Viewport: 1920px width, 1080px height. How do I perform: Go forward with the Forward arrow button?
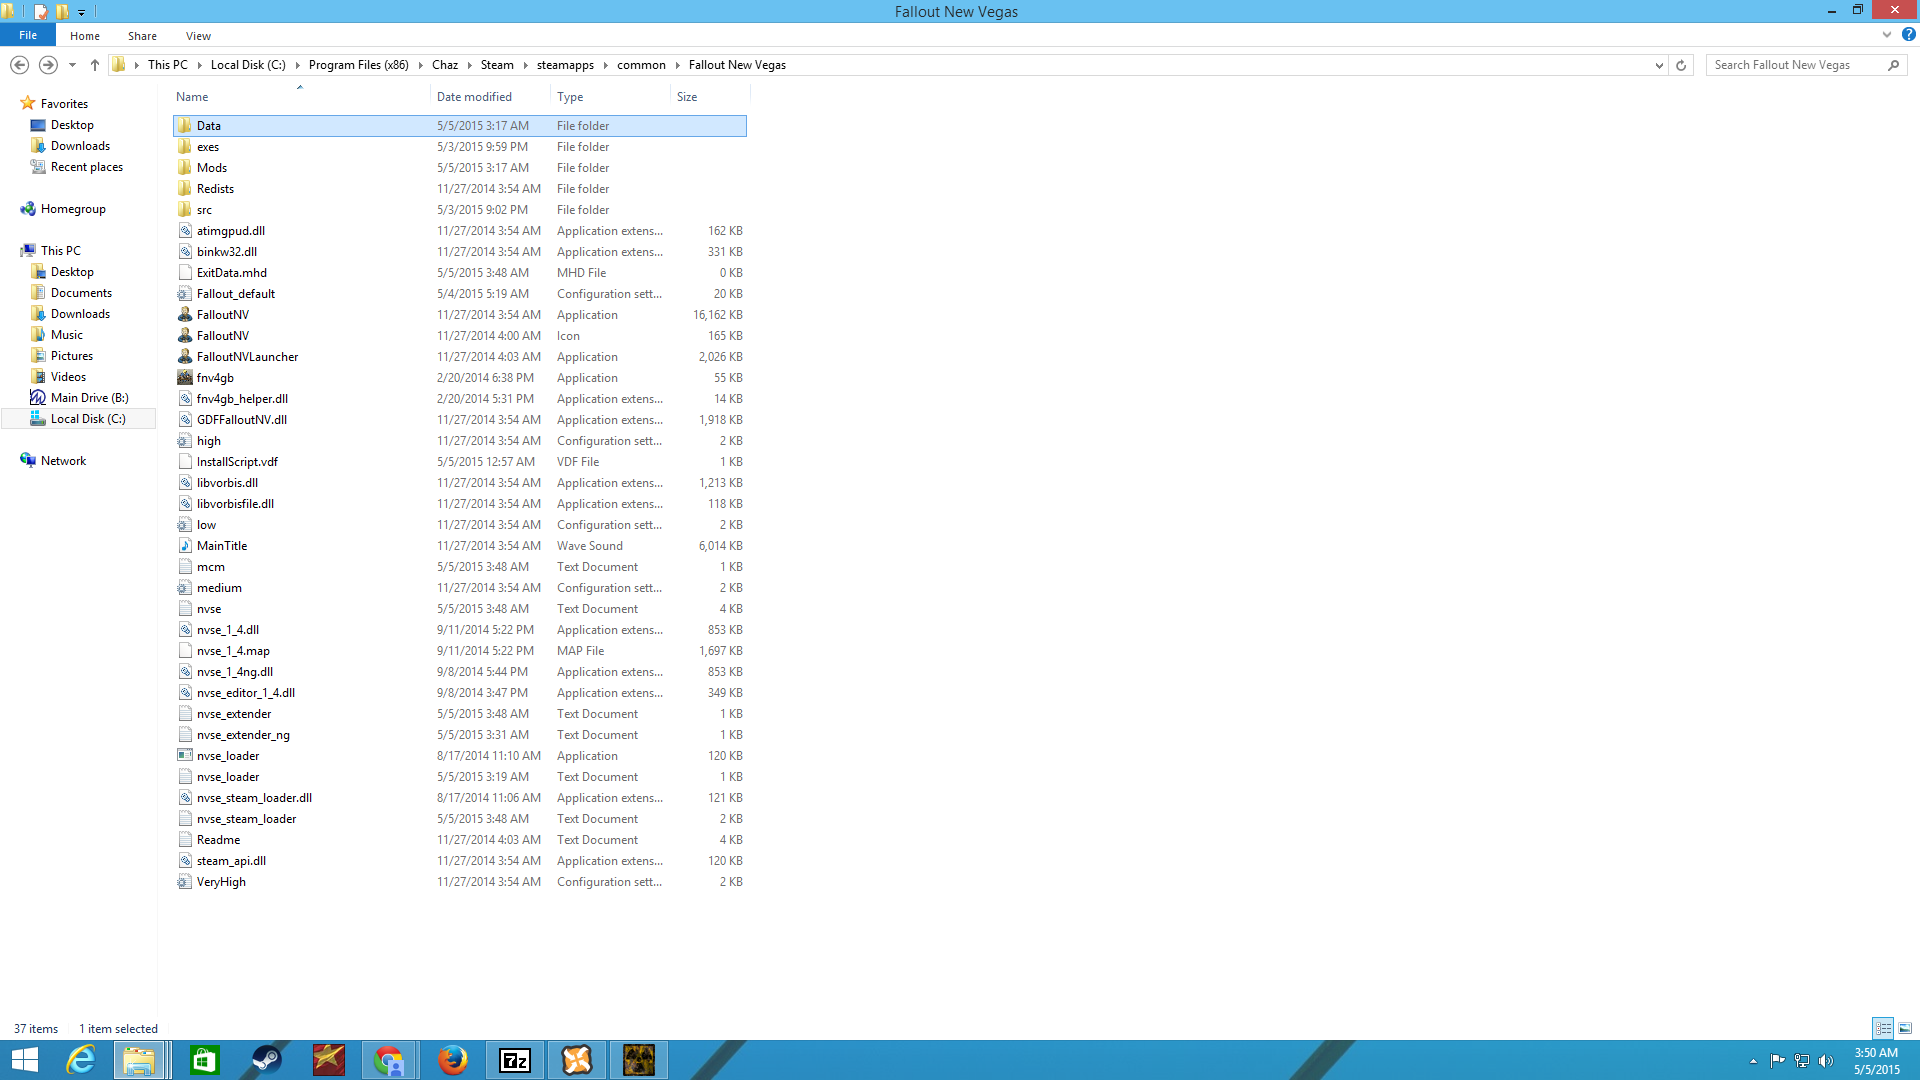pyautogui.click(x=48, y=65)
